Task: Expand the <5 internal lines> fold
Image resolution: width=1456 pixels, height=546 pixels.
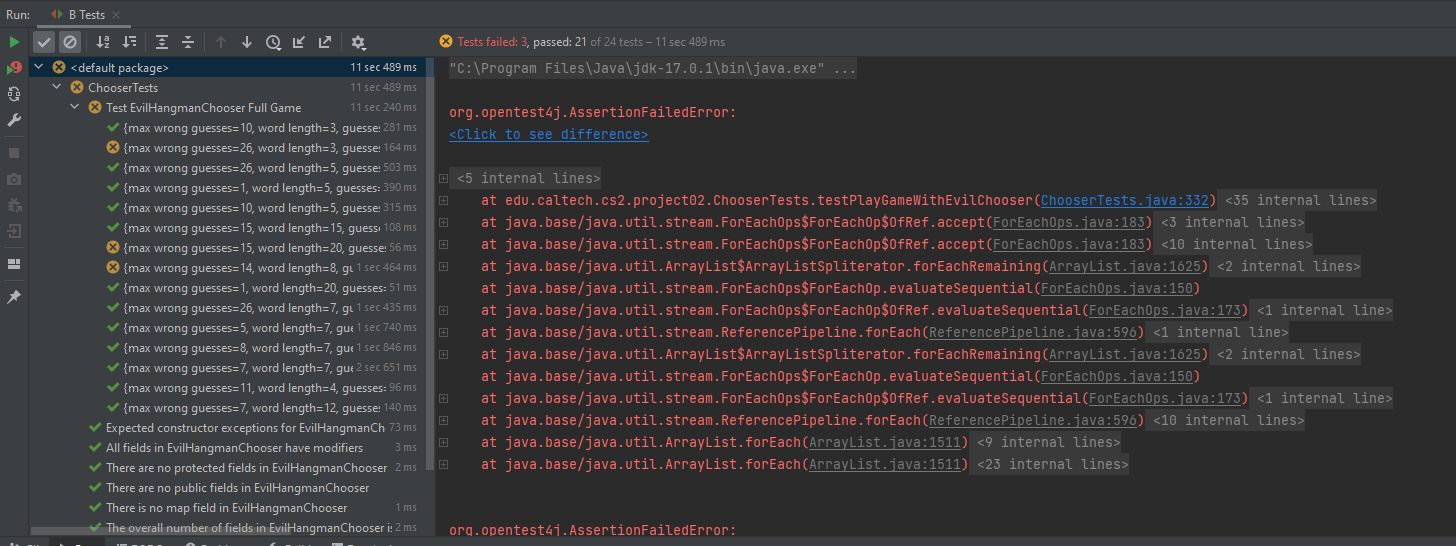Action: 443,179
